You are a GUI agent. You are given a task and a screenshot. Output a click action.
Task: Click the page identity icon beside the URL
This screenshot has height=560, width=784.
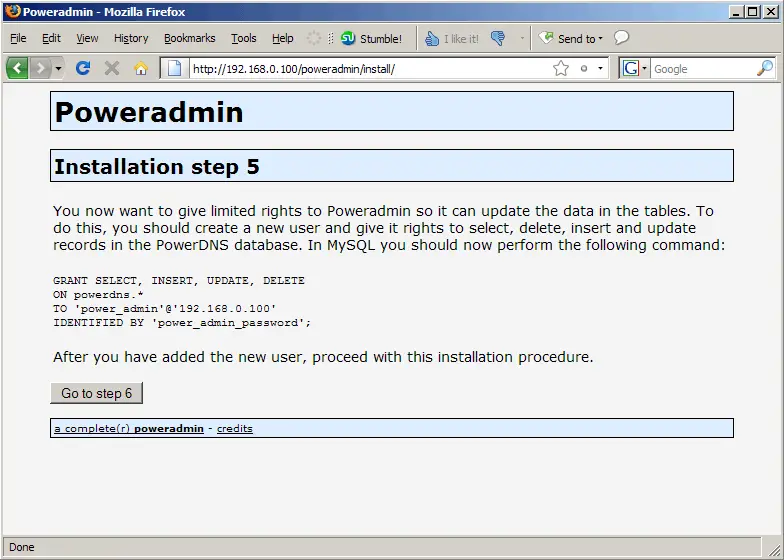point(174,68)
